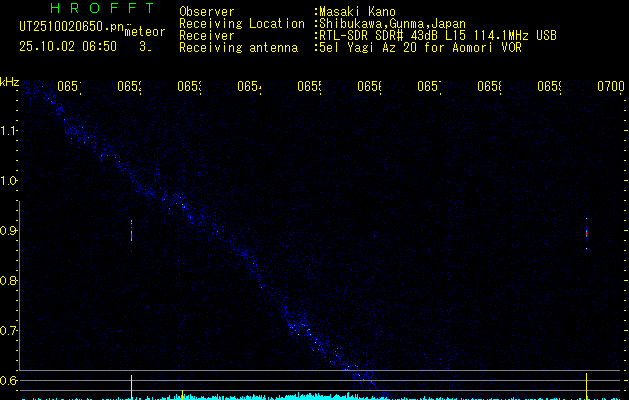This screenshot has height=400, width=629.
Task: Click the short yellow marker in the bottom strip
Action: (183, 394)
